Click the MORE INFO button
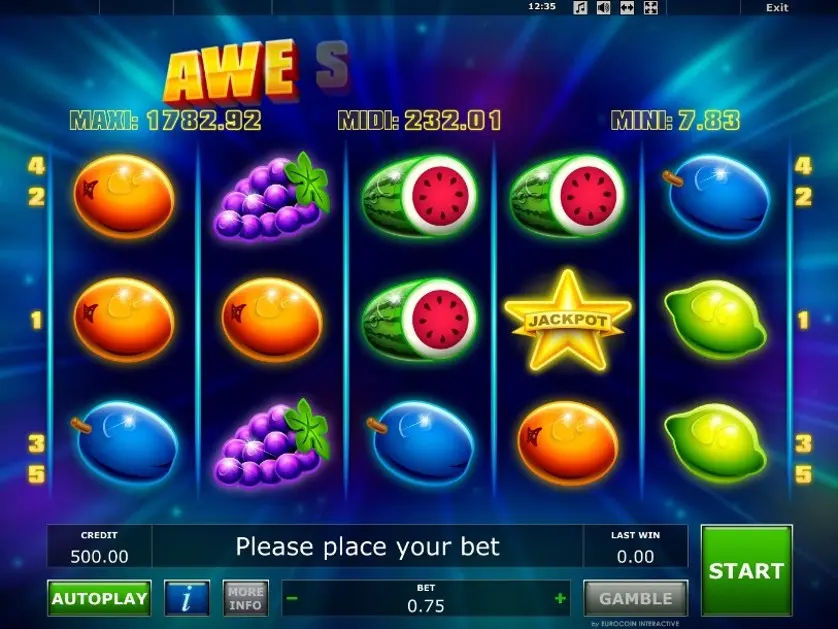This screenshot has height=629, width=838. click(246, 598)
